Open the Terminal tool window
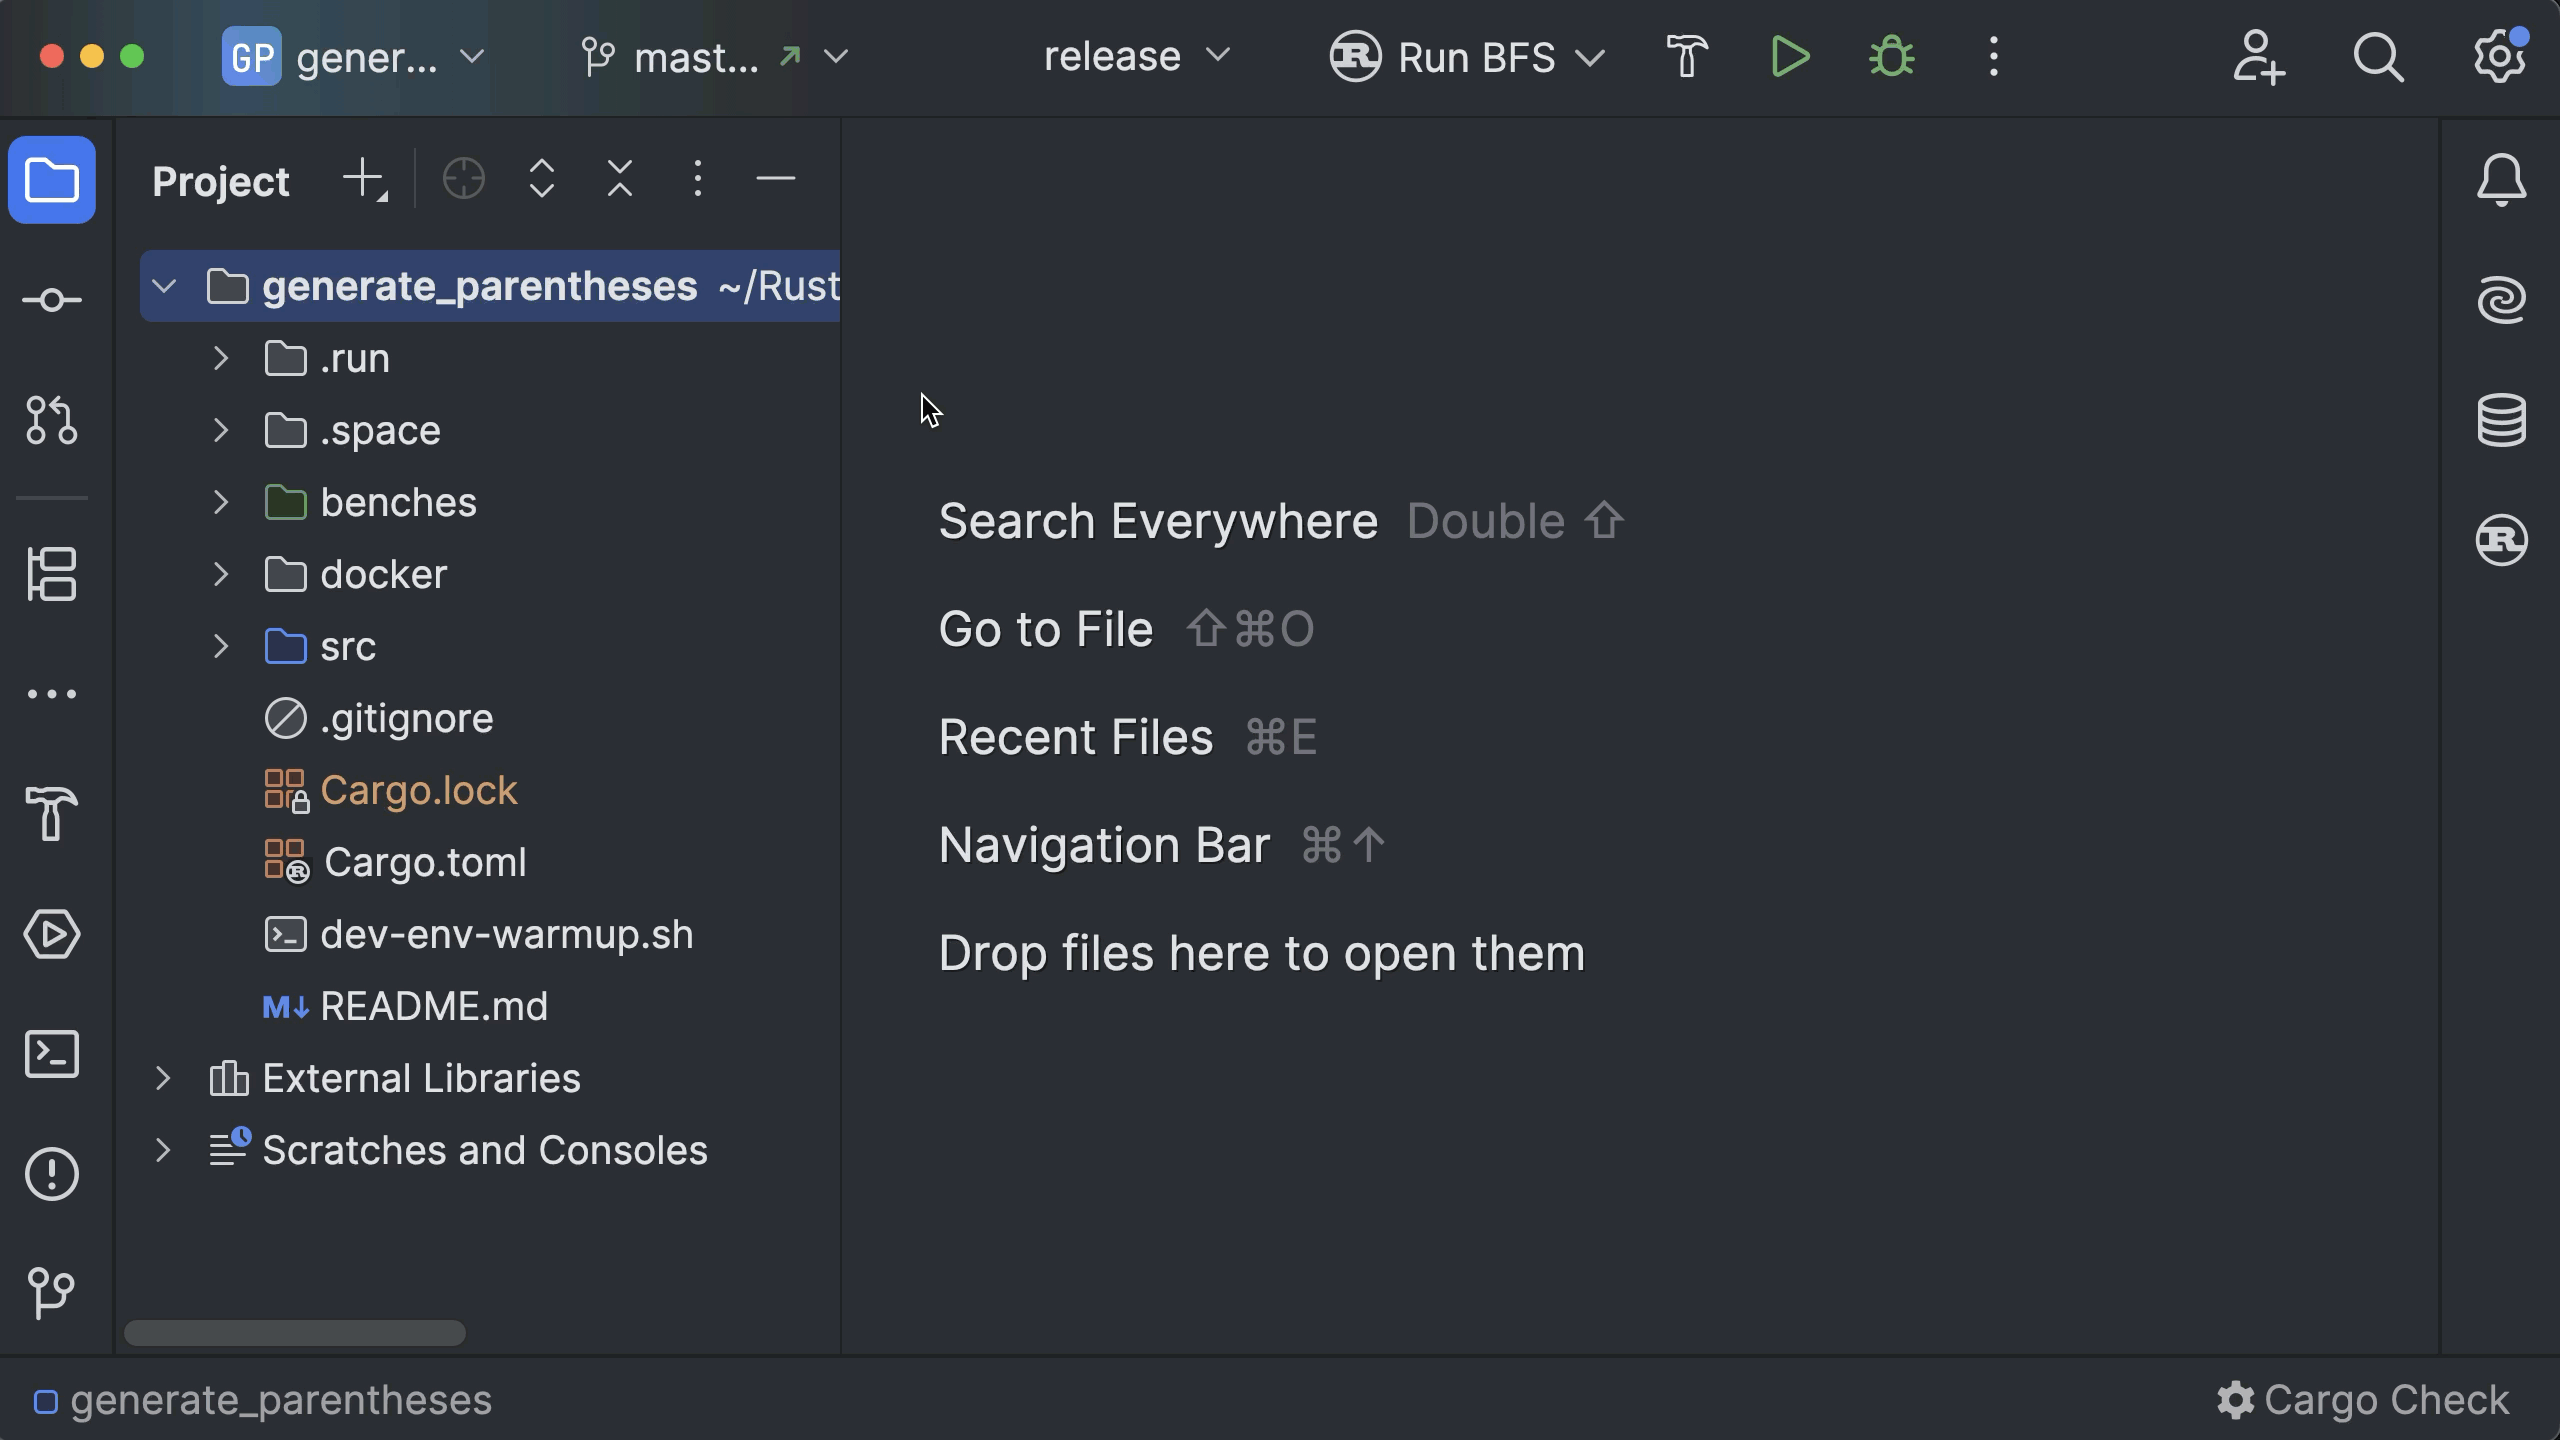Screen dimensions: 2560x1440 click(x=52, y=1054)
